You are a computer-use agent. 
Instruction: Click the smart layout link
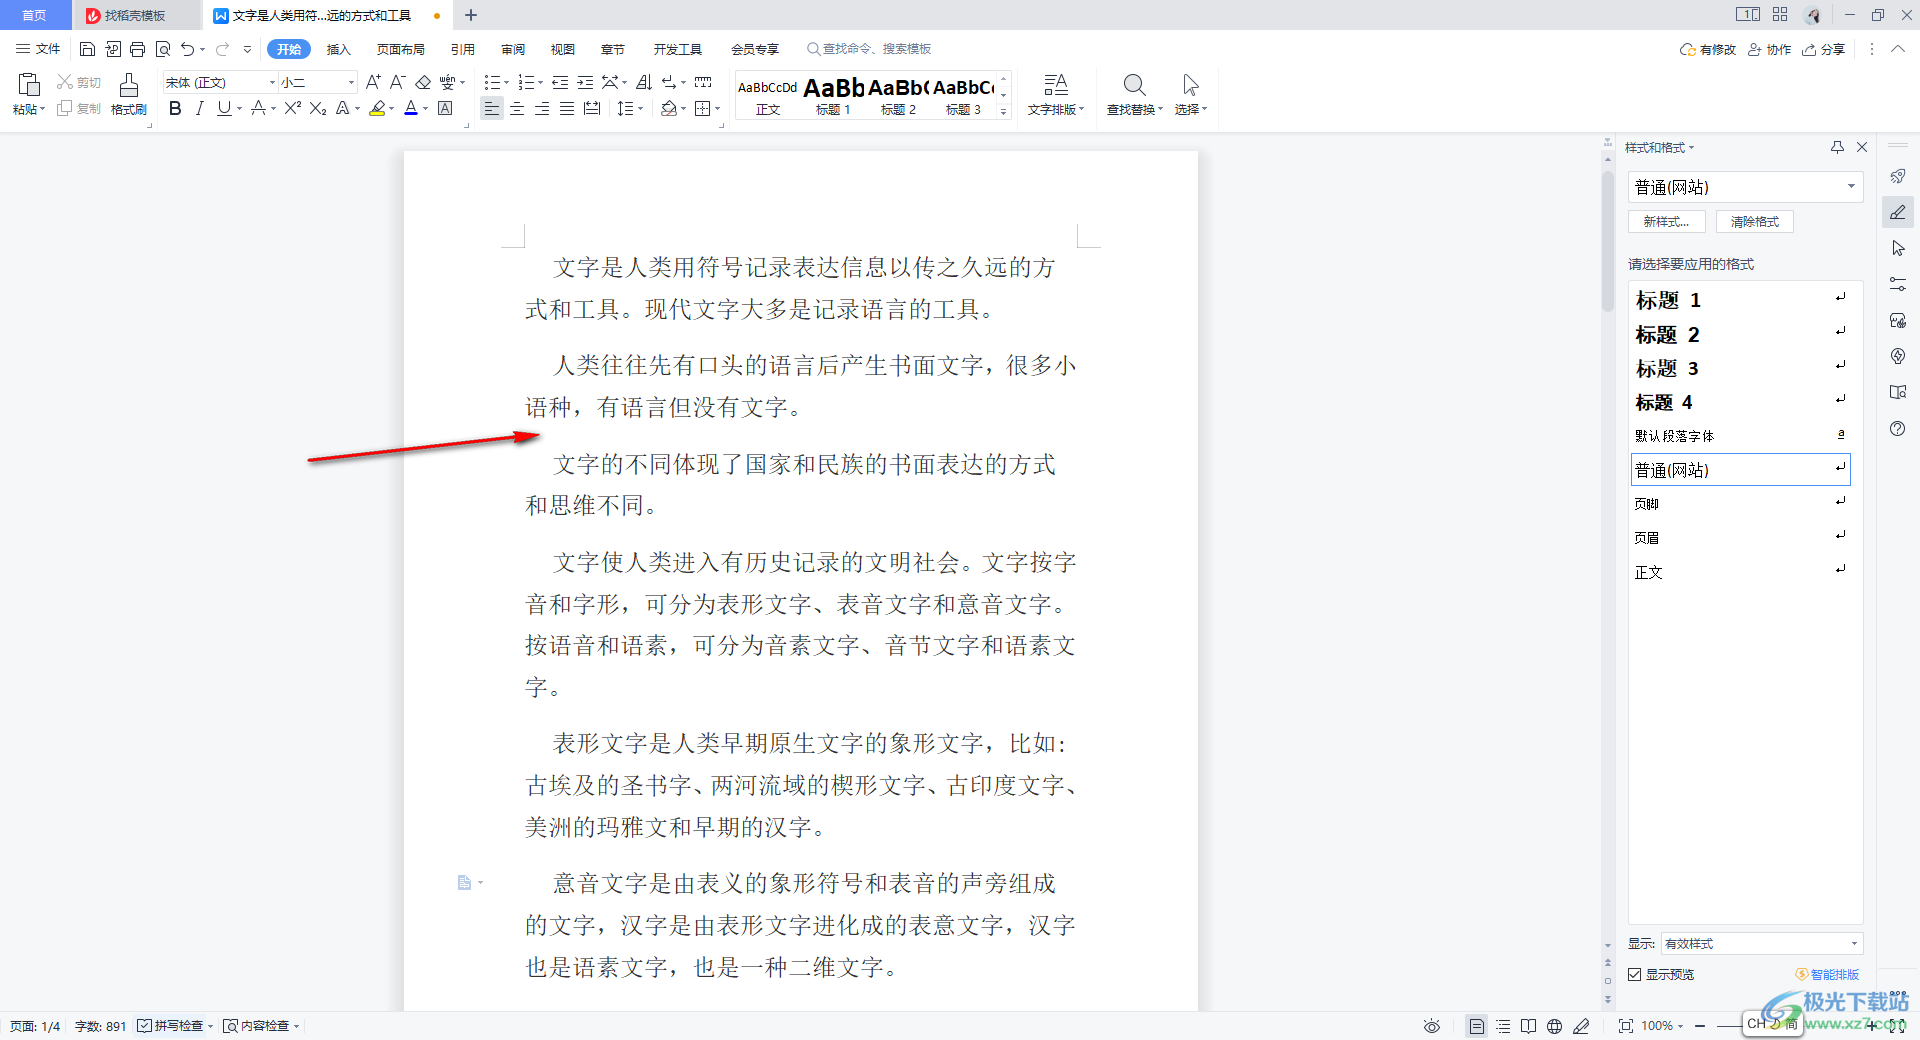pyautogui.click(x=1828, y=974)
